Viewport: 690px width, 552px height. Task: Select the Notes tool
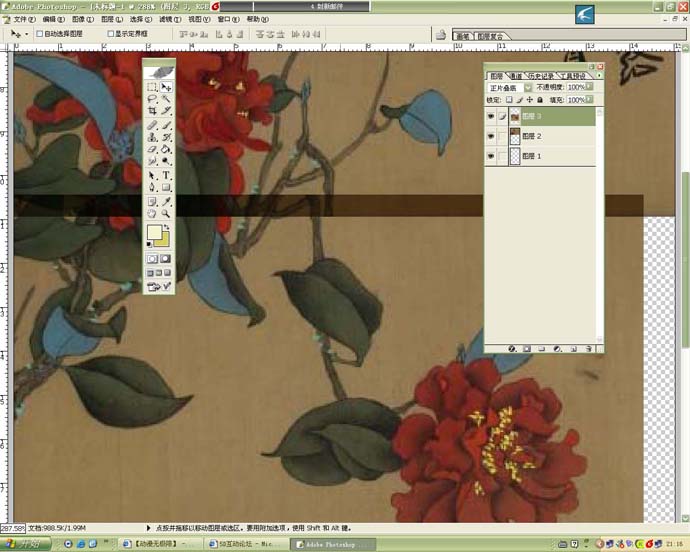pyautogui.click(x=152, y=202)
